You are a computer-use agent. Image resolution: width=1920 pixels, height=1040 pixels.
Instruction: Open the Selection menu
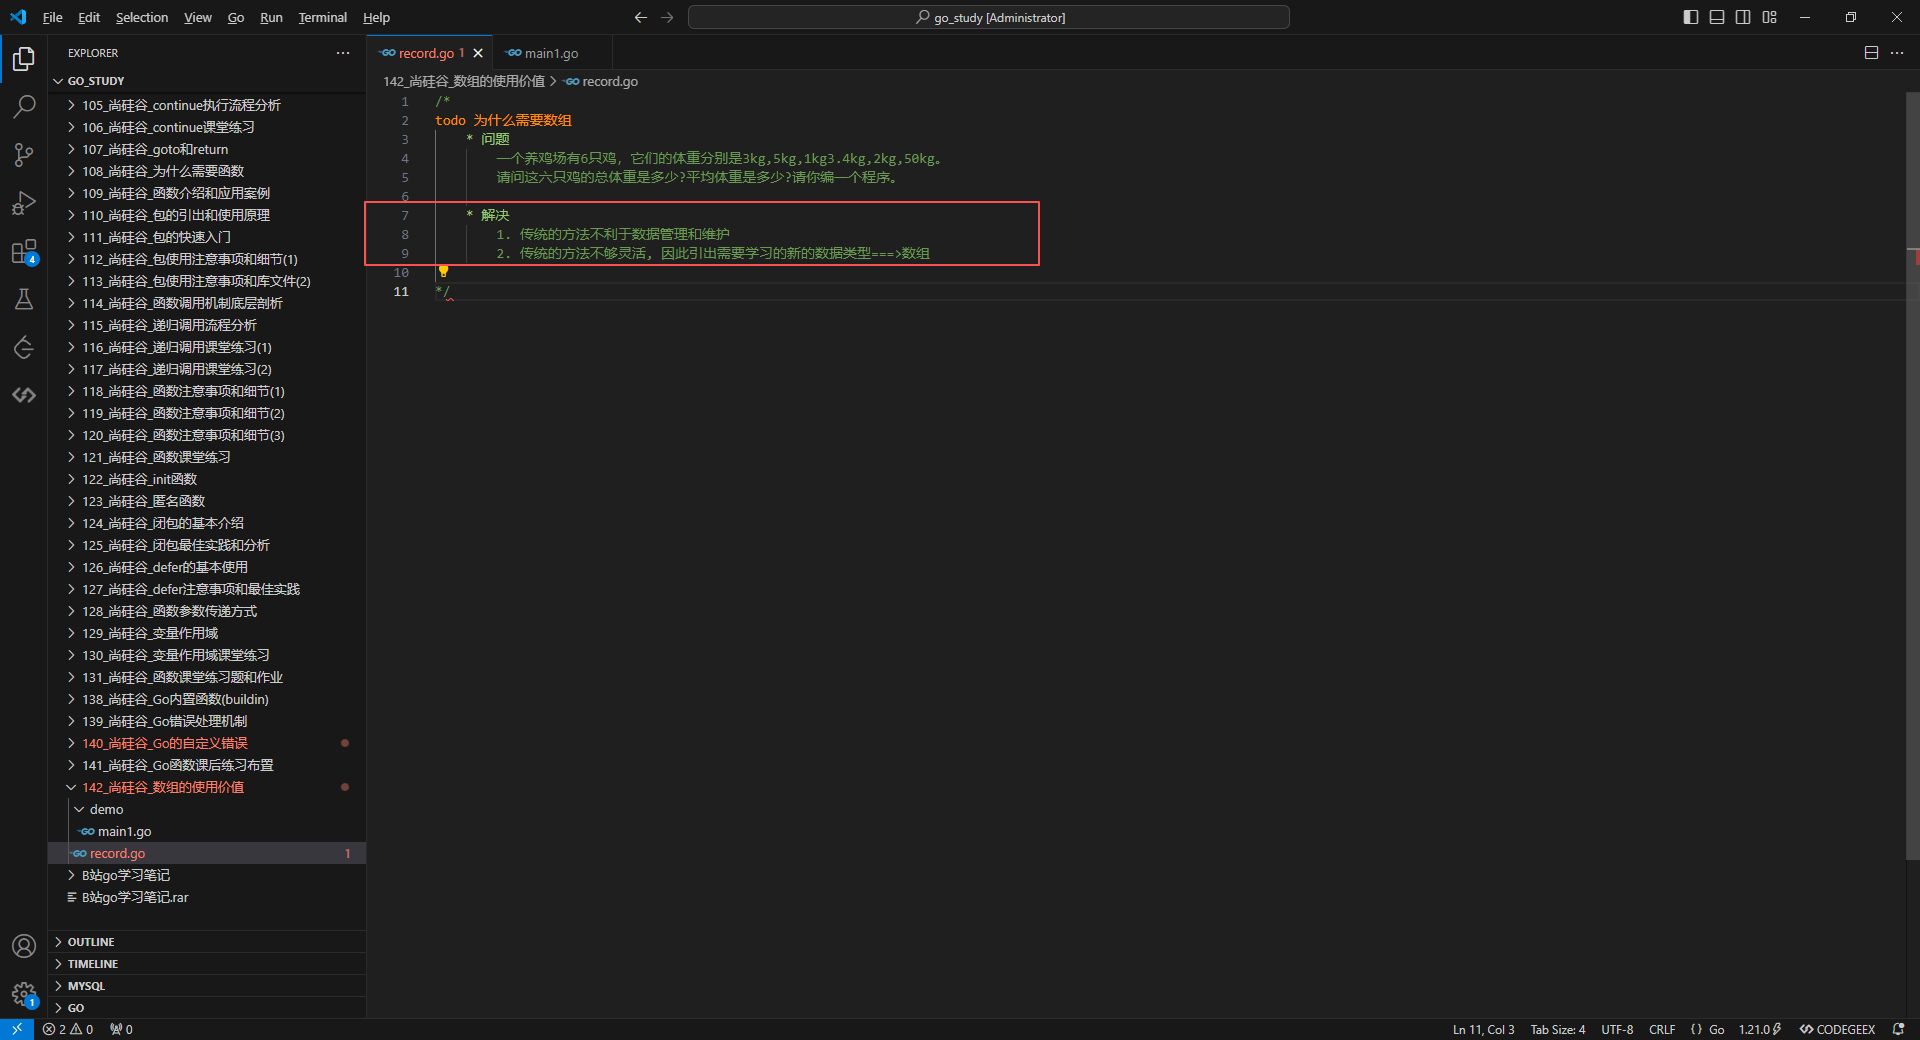(x=142, y=17)
